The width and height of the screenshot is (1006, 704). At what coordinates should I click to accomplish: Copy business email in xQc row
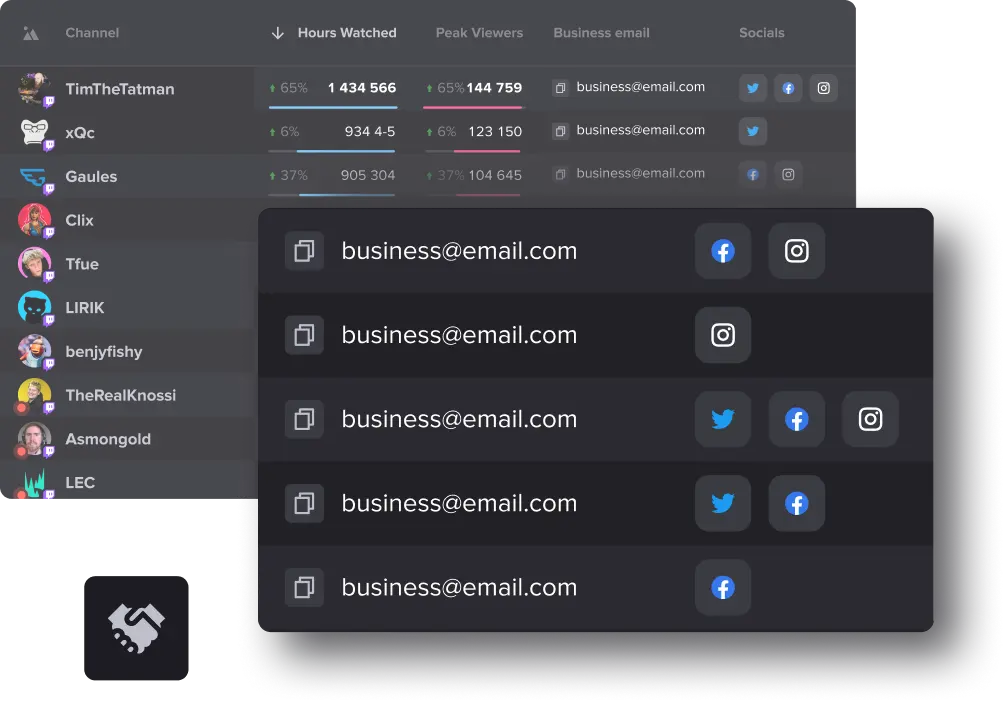[560, 131]
